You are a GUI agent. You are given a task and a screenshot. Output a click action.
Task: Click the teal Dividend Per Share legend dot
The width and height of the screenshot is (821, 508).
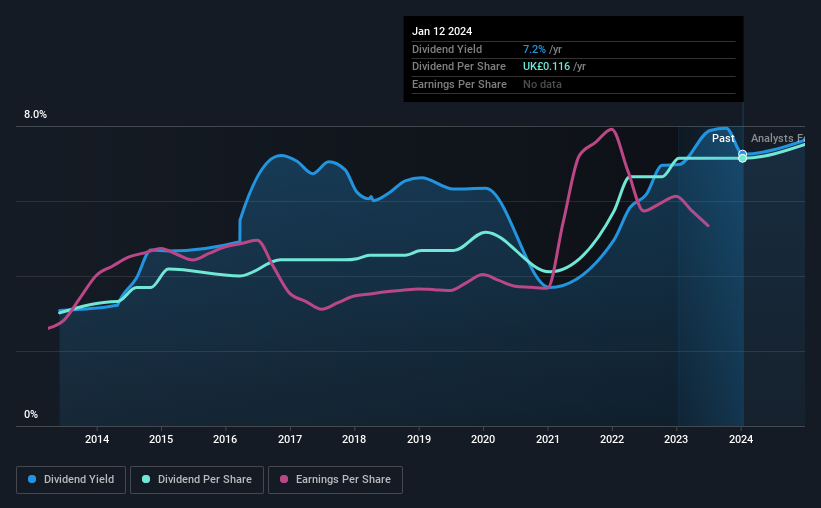[x=146, y=479]
